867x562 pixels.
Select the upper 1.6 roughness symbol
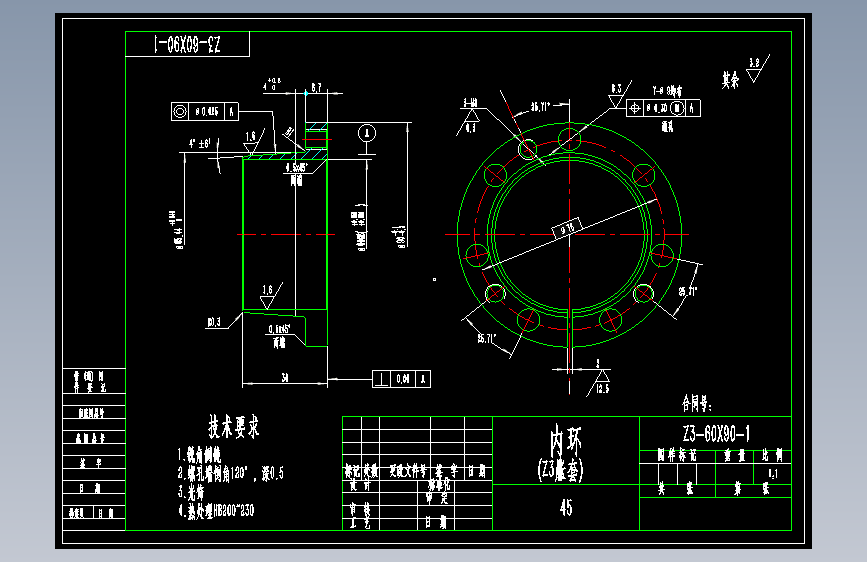(x=253, y=142)
